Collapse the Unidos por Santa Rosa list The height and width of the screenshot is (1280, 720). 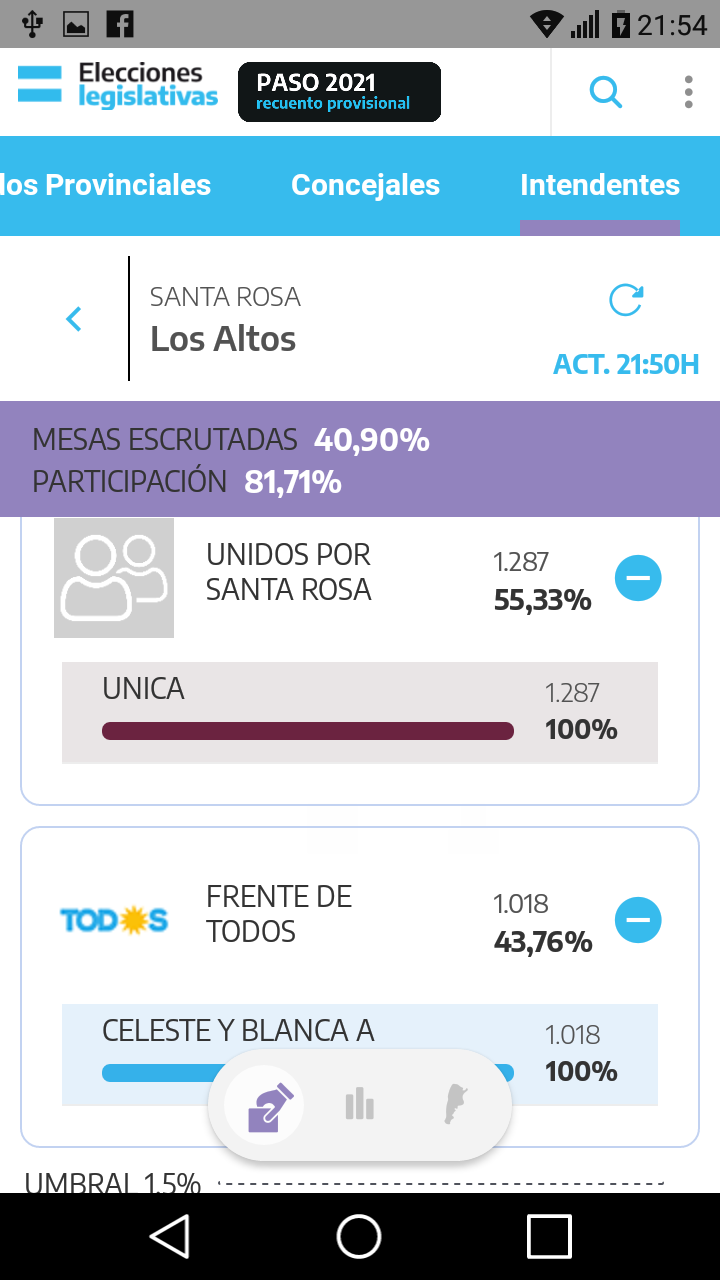coord(638,578)
